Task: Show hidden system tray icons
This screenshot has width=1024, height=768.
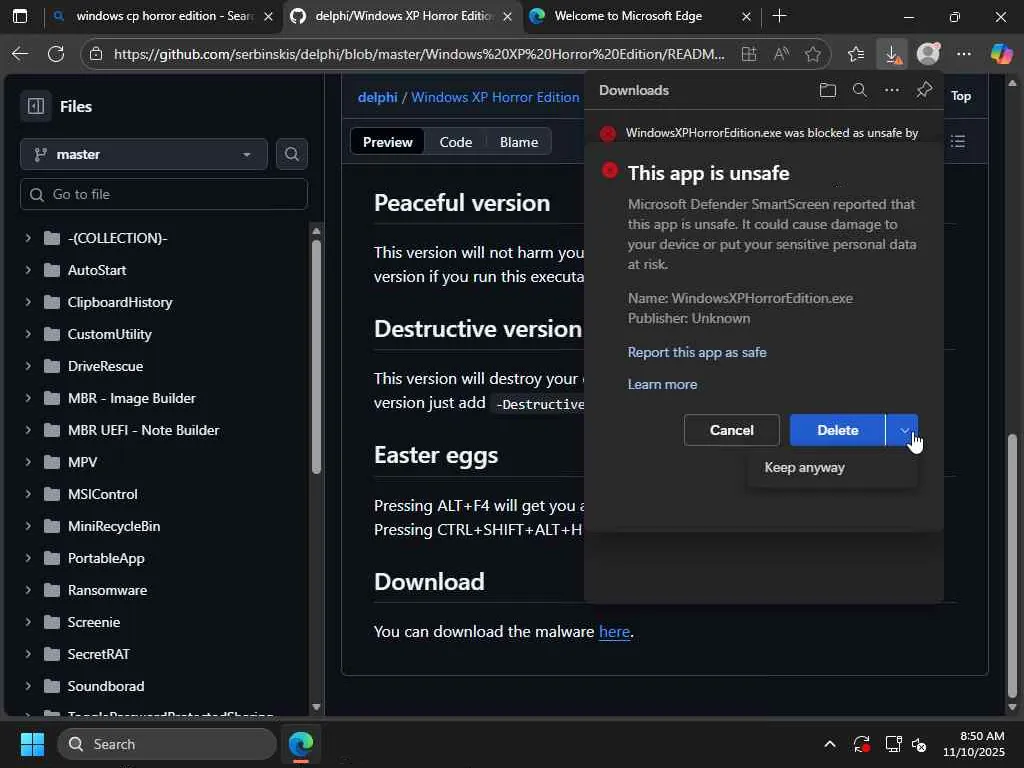Action: (x=829, y=744)
